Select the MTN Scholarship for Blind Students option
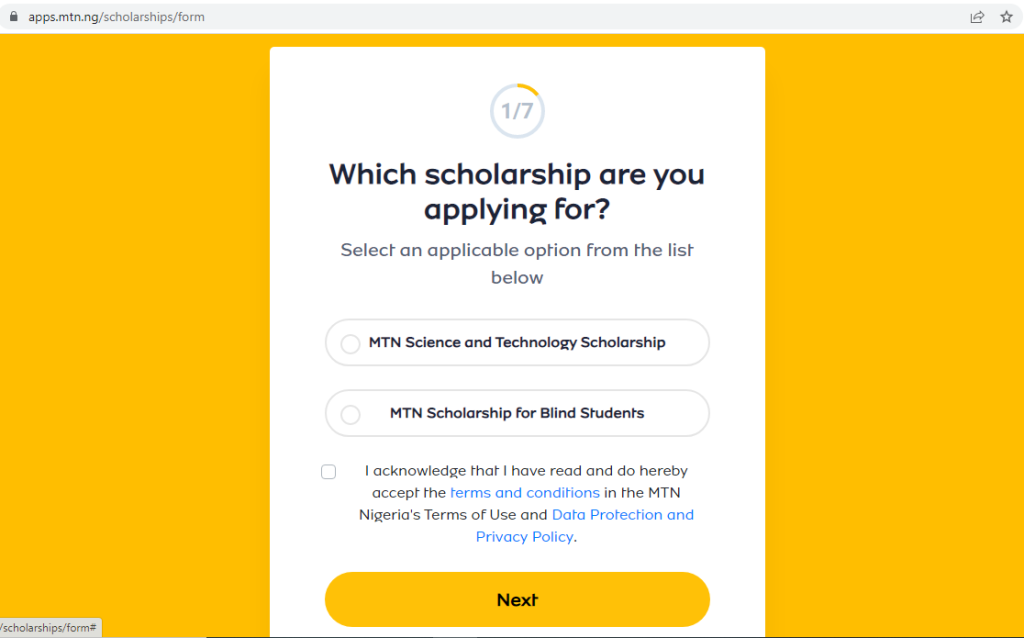 coord(350,413)
